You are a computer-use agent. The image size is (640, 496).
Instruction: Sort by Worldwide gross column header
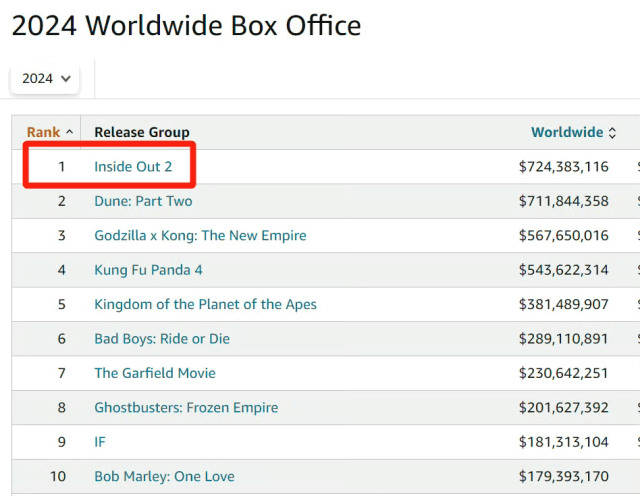[x=567, y=132]
